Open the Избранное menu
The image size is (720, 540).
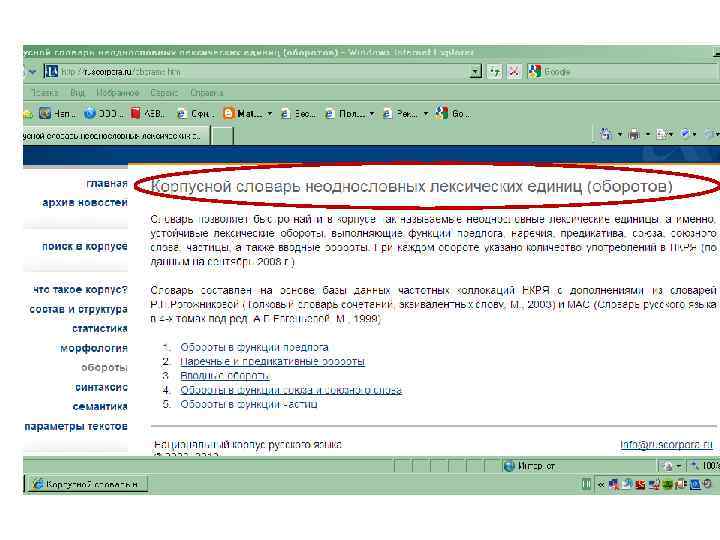pyautogui.click(x=118, y=93)
